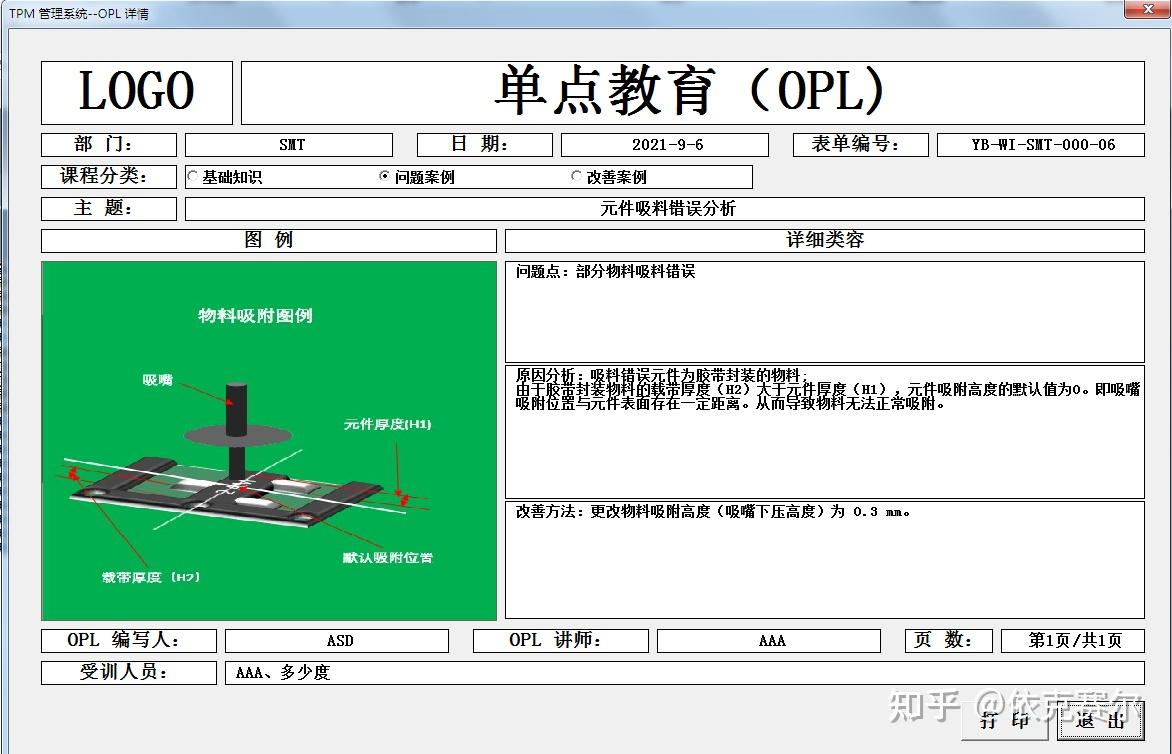This screenshot has width=1172, height=754.
Task: Select the 改善案例 radio button
Action: coord(577,176)
